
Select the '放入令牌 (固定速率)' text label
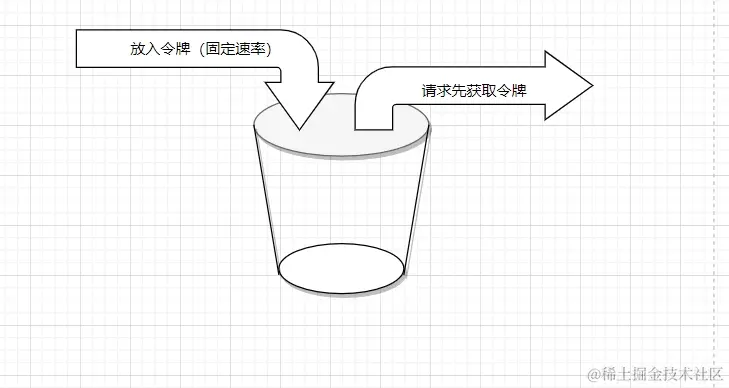tap(201, 49)
